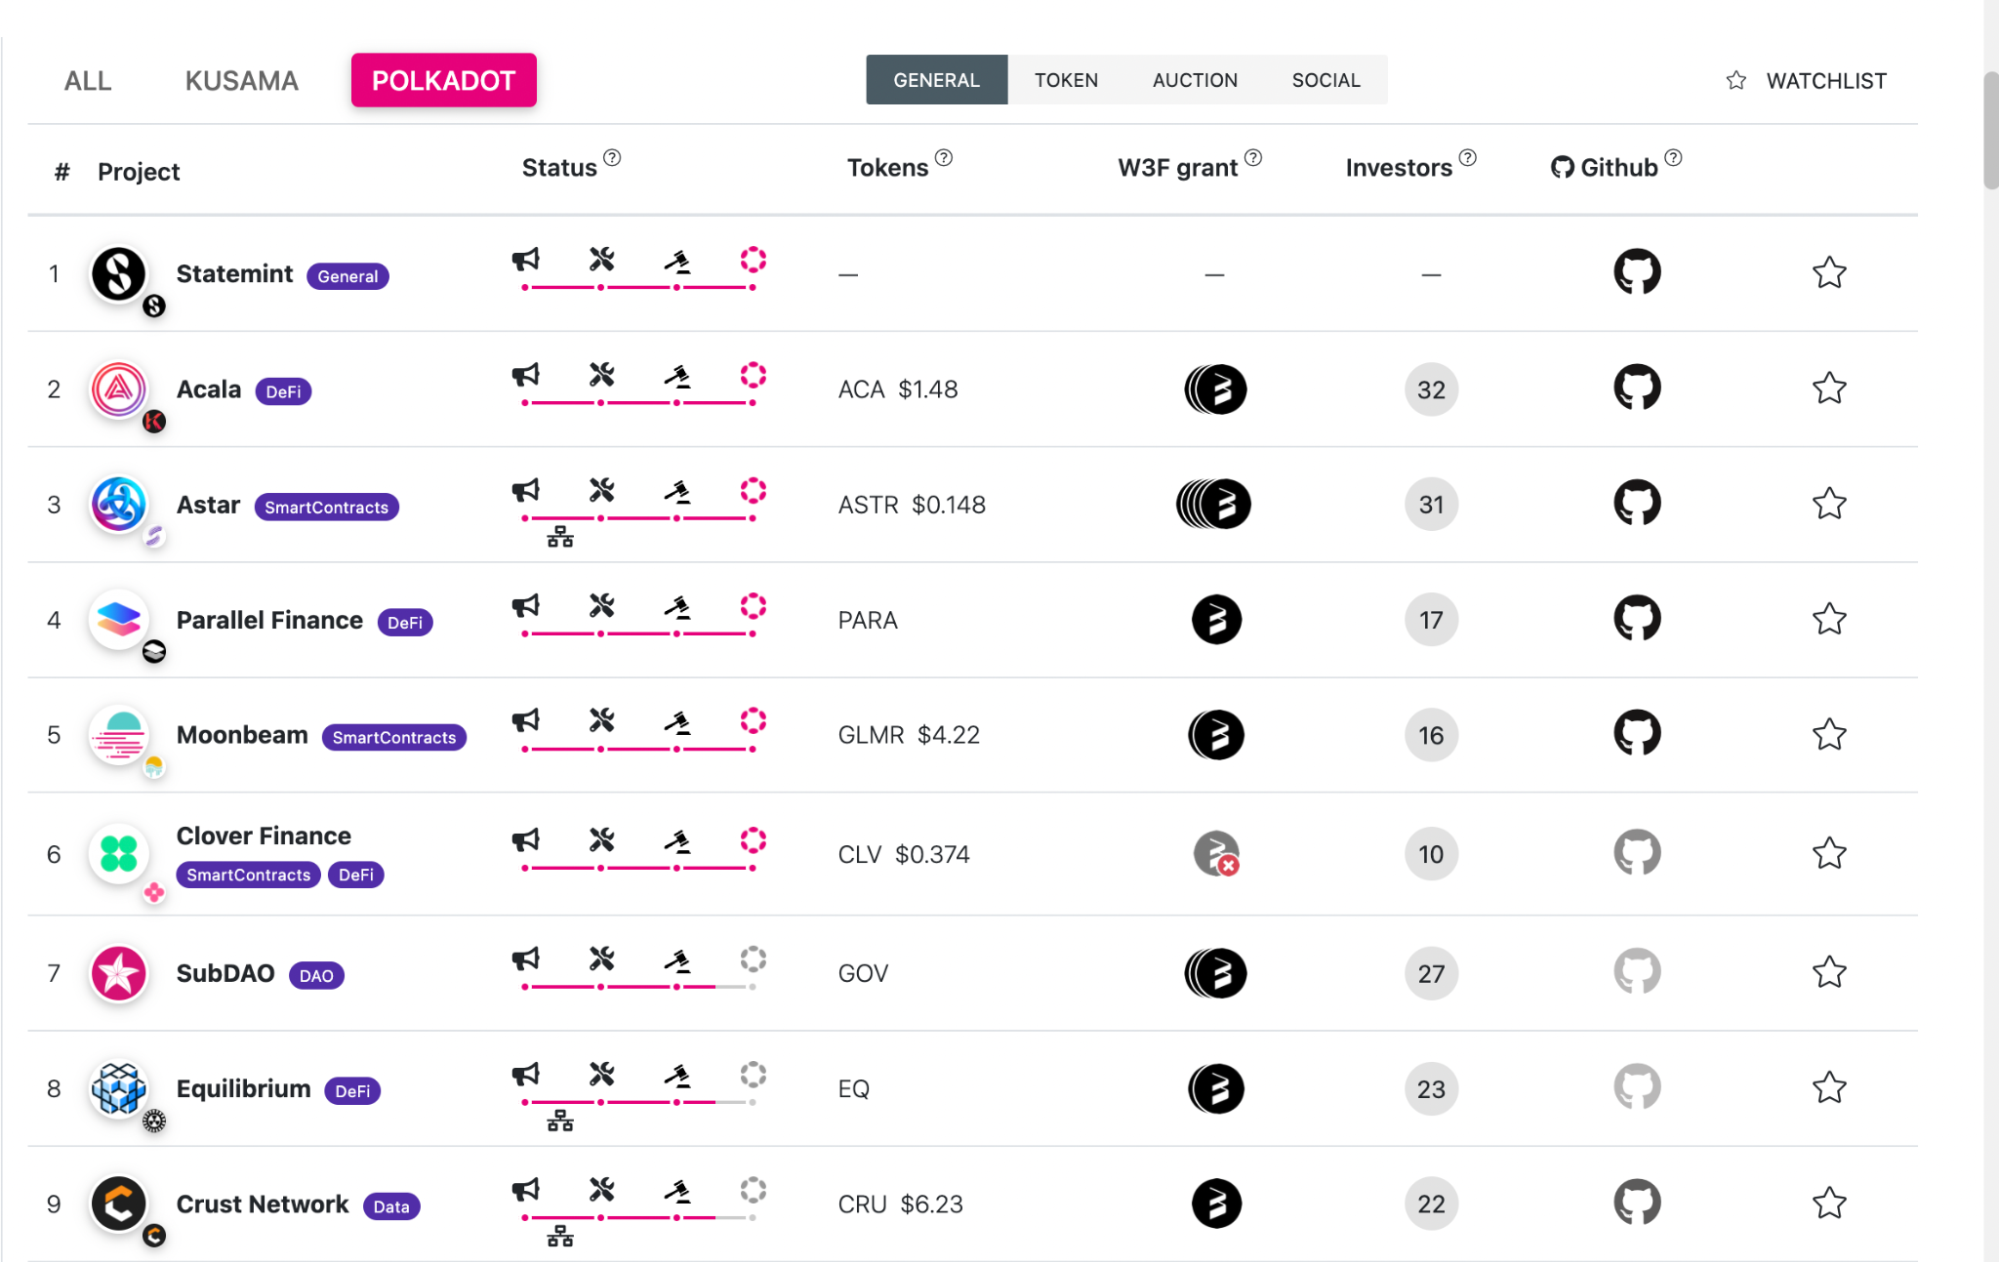Show help for the Tokens column
This screenshot has height=1263, width=1999.
(x=943, y=157)
